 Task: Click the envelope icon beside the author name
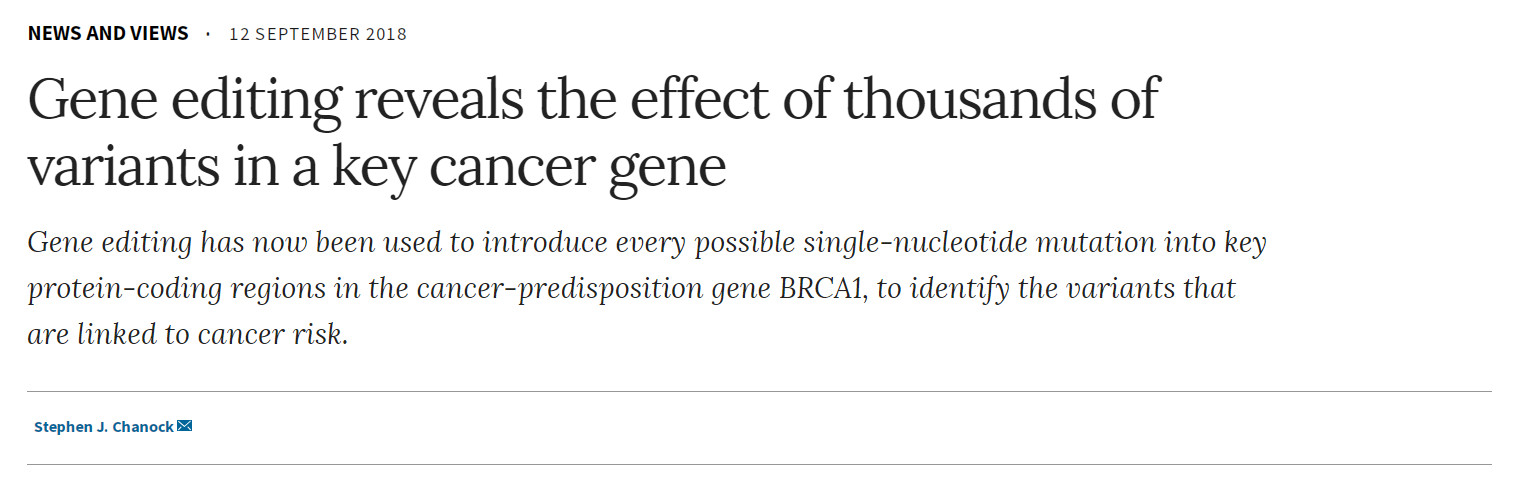tap(184, 426)
